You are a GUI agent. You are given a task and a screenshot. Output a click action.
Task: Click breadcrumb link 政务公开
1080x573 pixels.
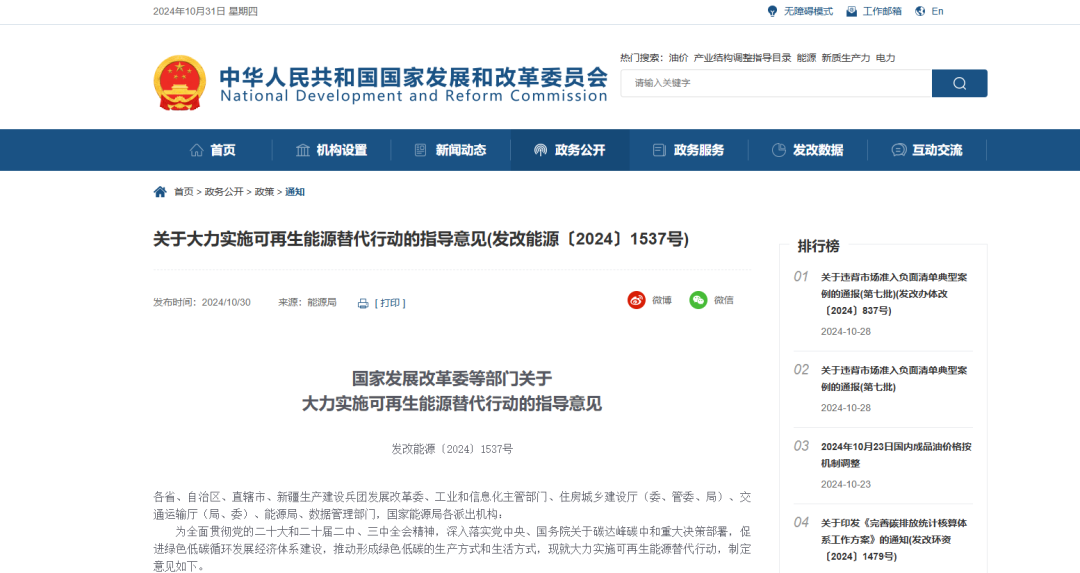pos(224,191)
